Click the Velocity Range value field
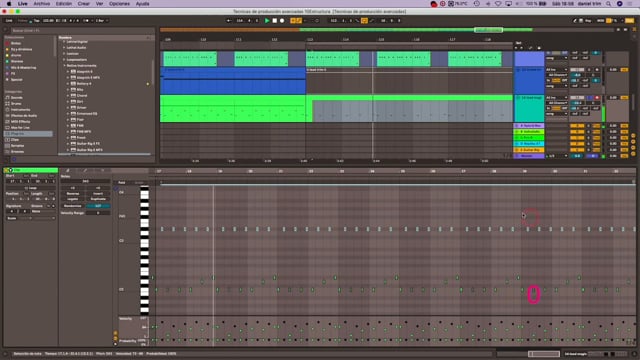The image size is (640, 360). pos(98,213)
